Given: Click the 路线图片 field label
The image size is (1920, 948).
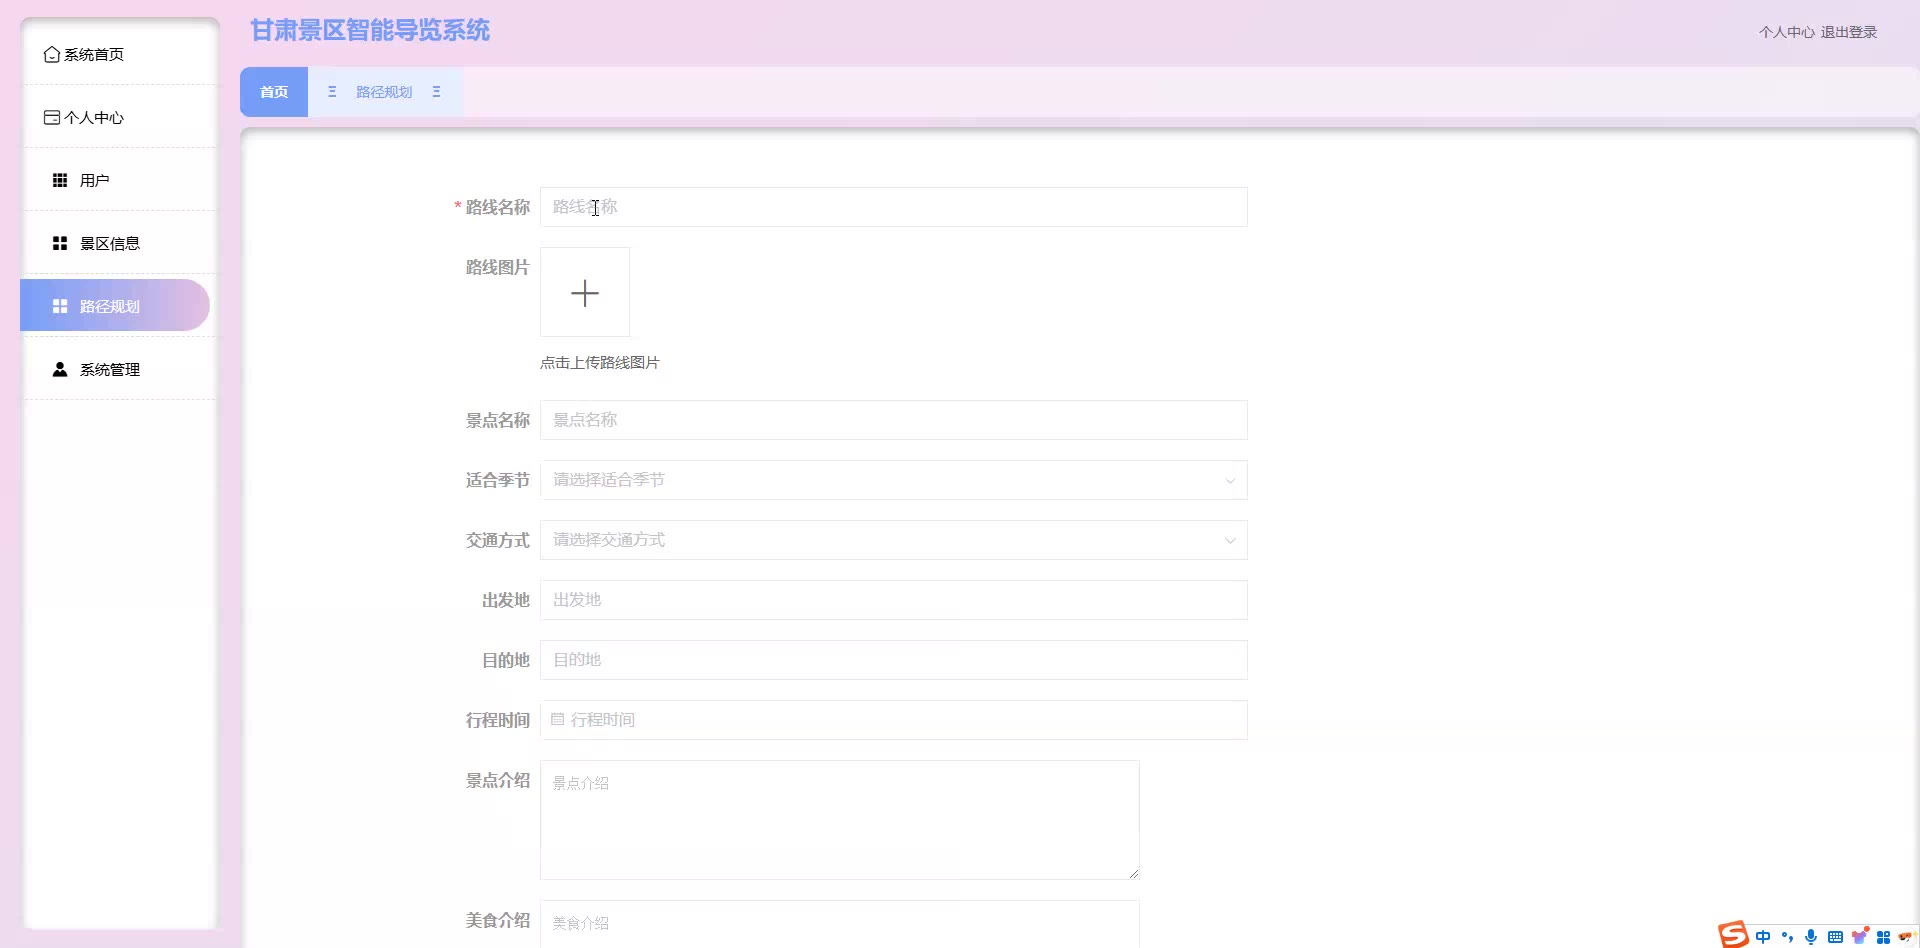Looking at the screenshot, I should (x=497, y=267).
